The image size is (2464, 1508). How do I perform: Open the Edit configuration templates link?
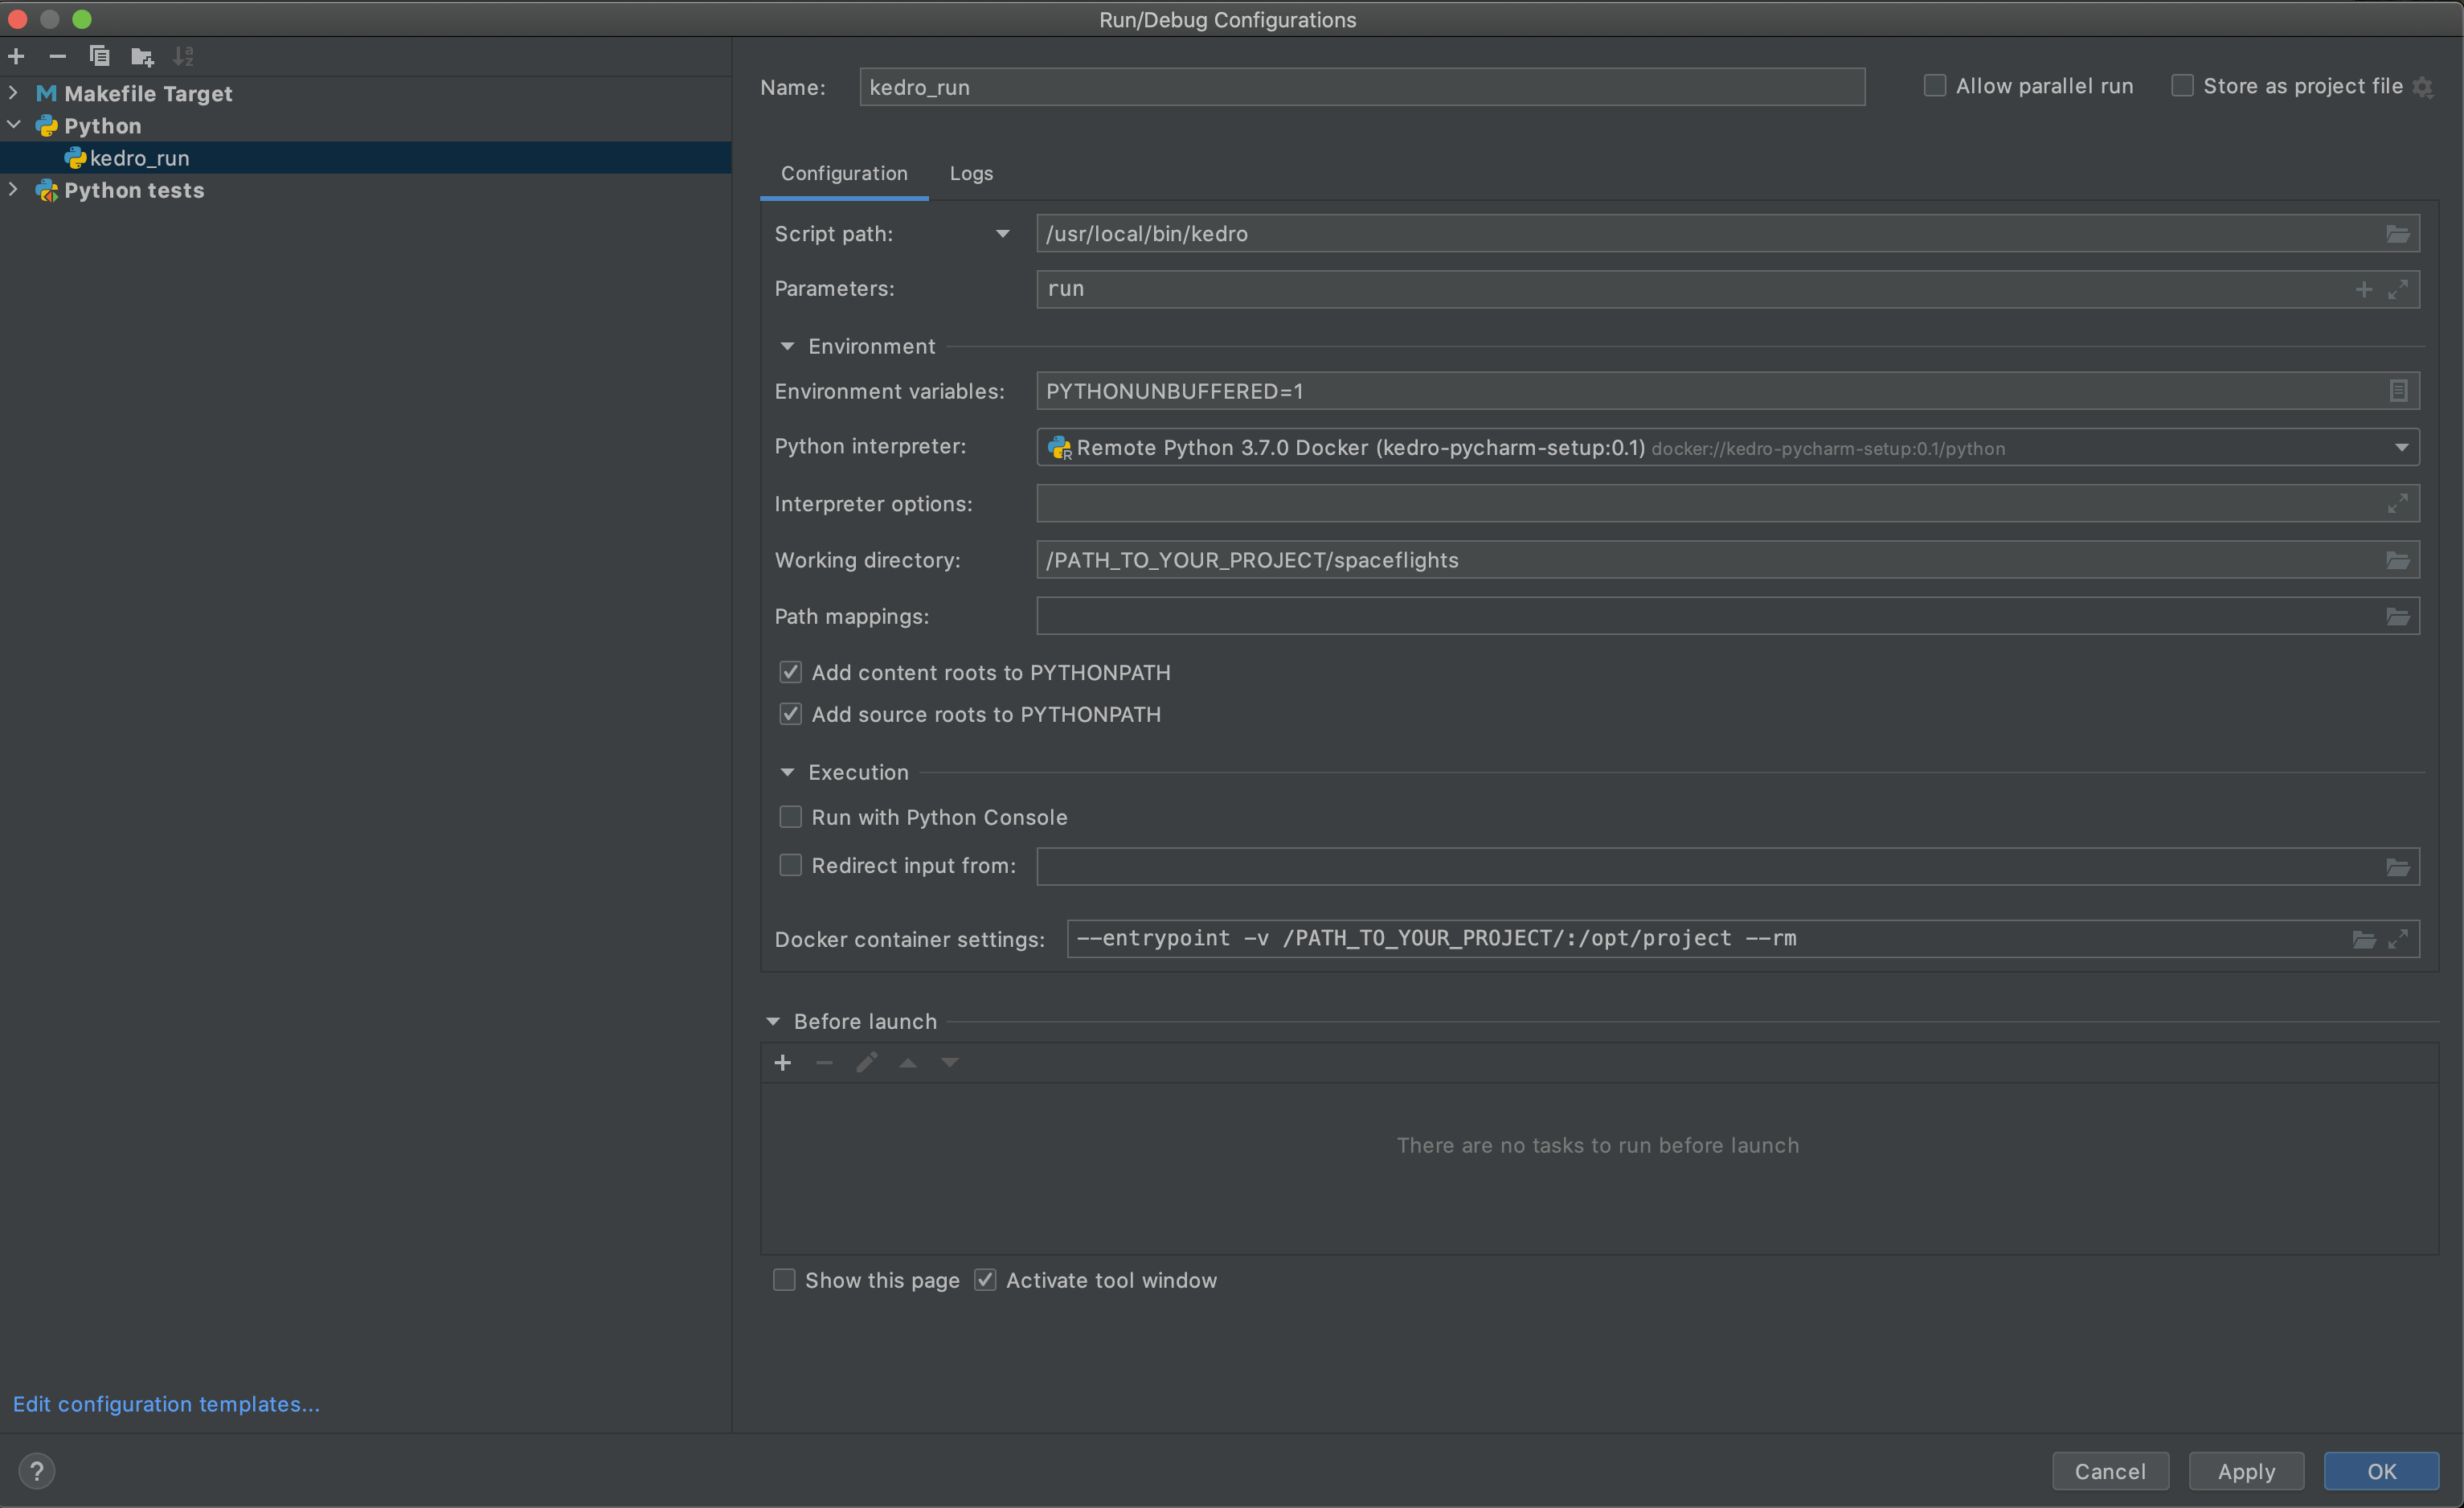tap(166, 1403)
